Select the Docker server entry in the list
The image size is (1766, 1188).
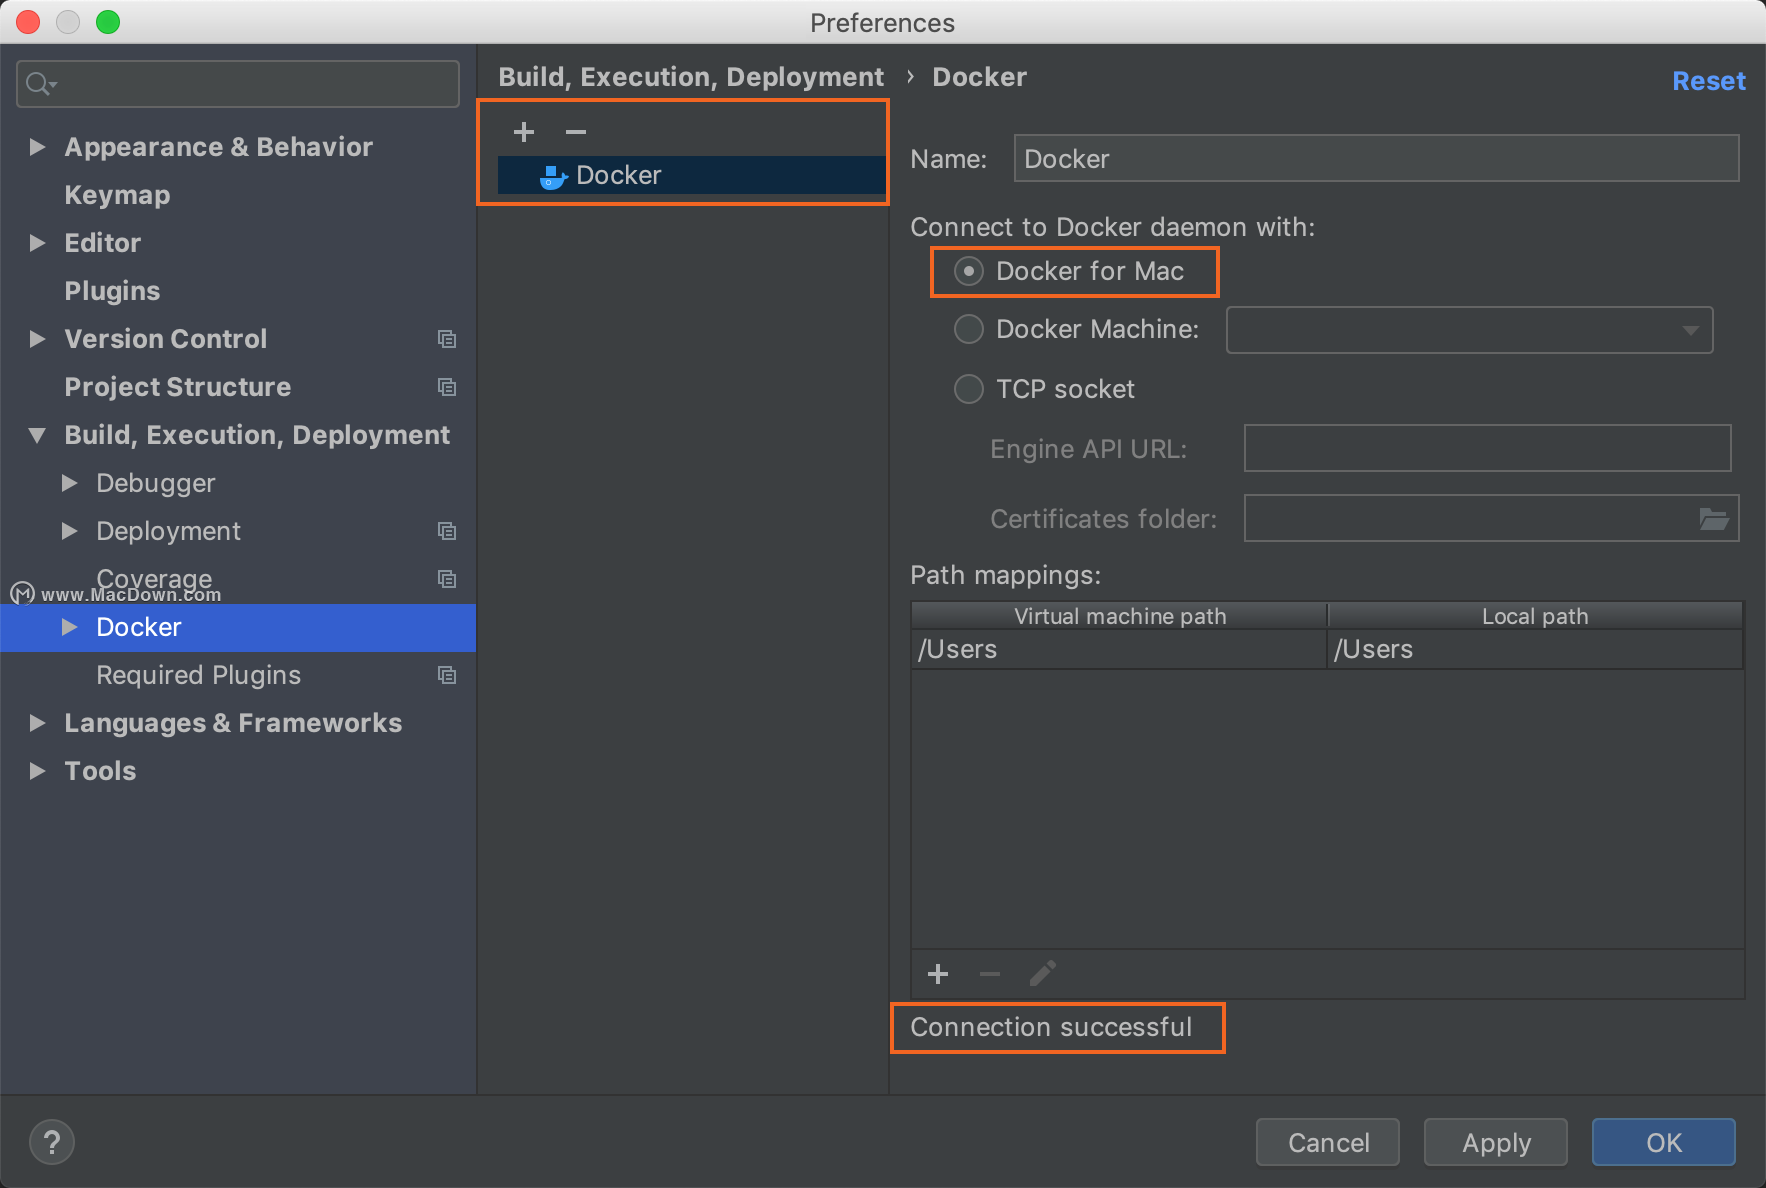[692, 175]
